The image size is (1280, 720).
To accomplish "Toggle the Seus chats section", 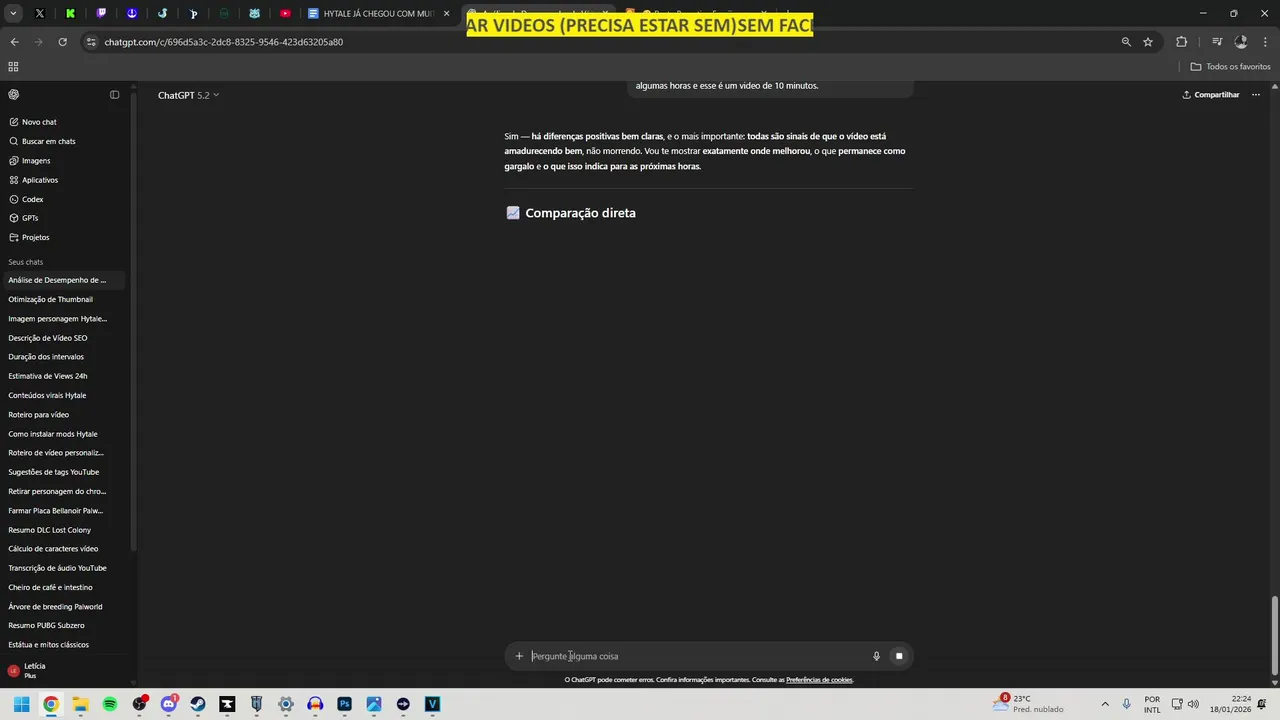I will [x=26, y=262].
